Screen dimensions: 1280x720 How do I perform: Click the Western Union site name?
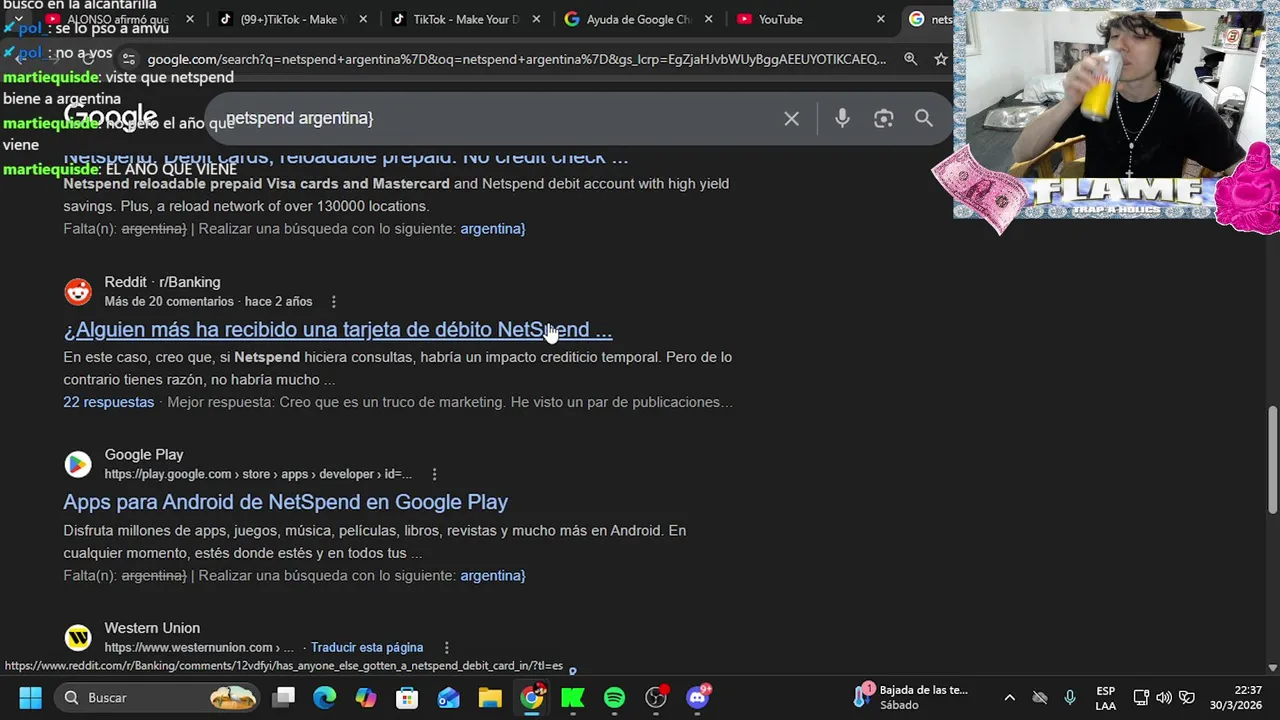point(152,628)
